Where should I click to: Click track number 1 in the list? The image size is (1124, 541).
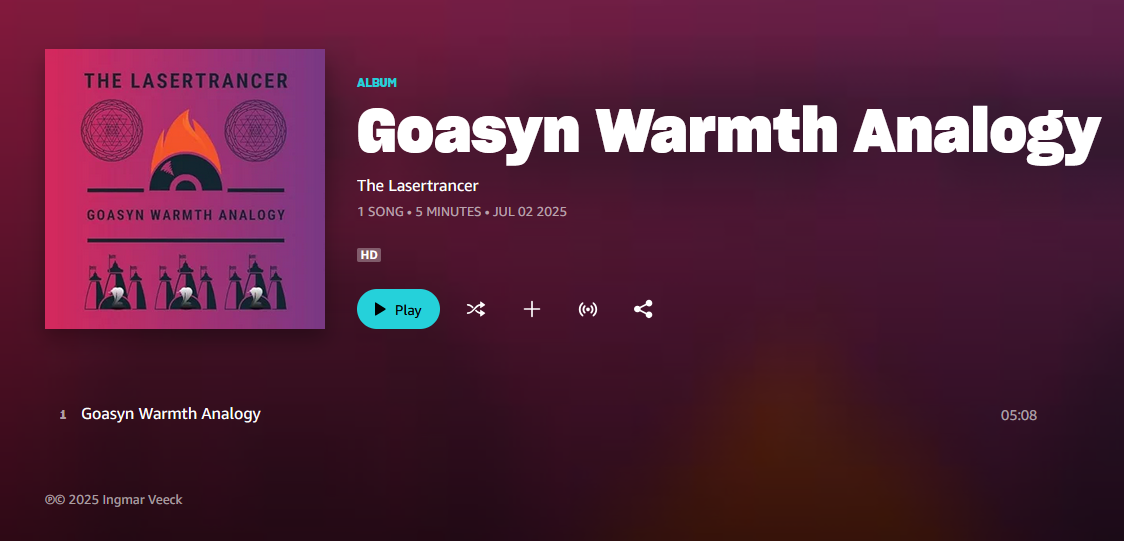pos(63,415)
